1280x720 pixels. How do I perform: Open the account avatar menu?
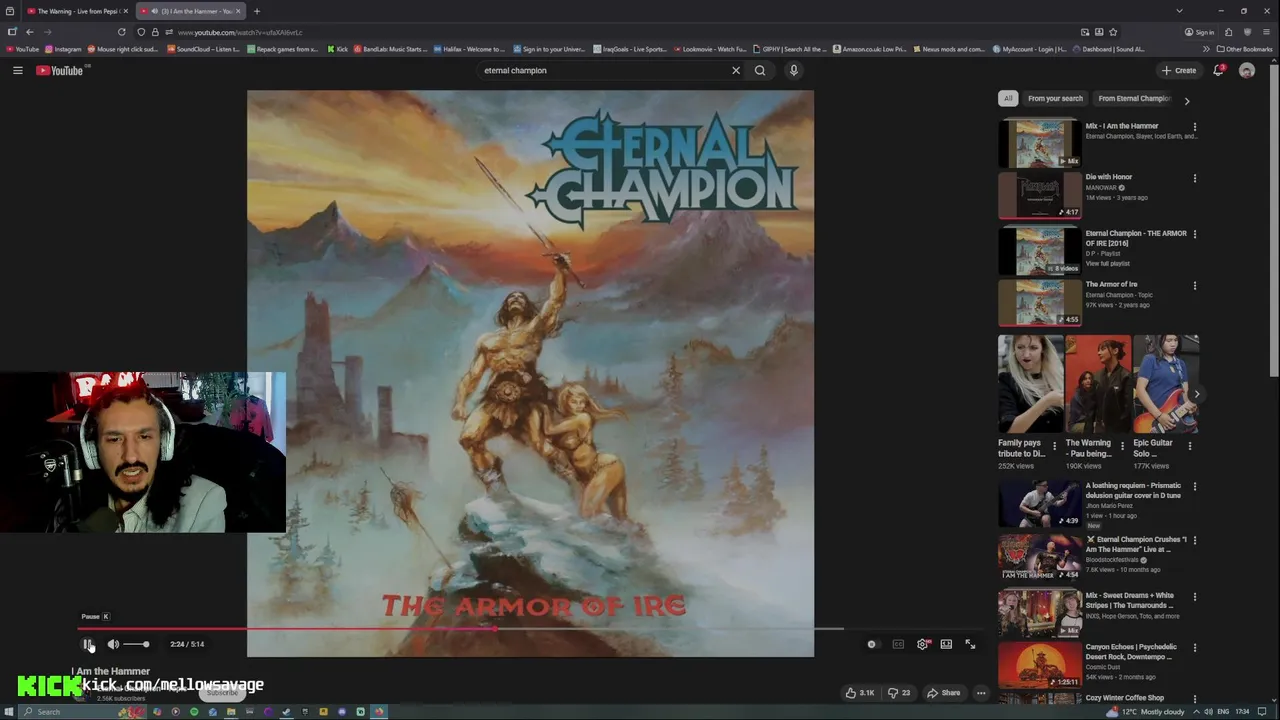click(1247, 70)
